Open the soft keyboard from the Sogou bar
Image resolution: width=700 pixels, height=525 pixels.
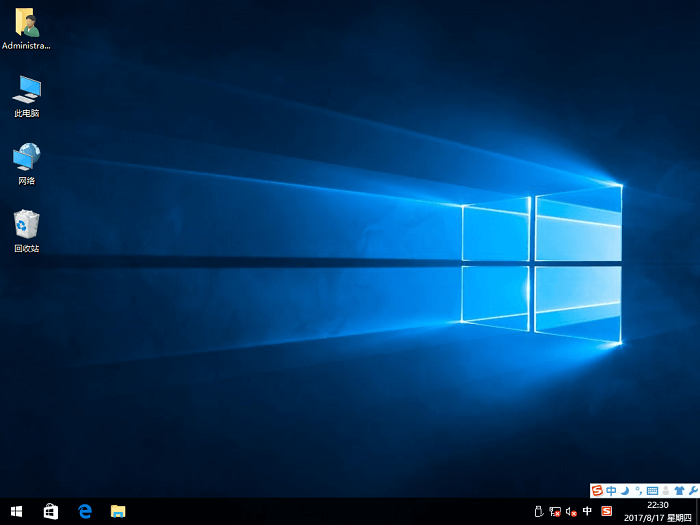tap(652, 491)
